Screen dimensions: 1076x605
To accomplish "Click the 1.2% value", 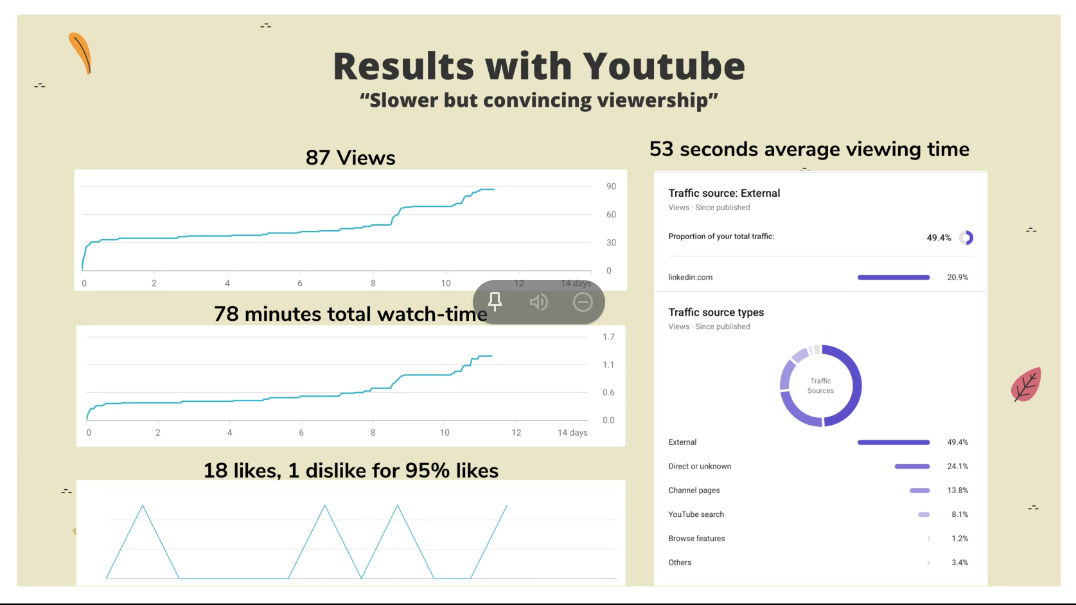I will (959, 538).
